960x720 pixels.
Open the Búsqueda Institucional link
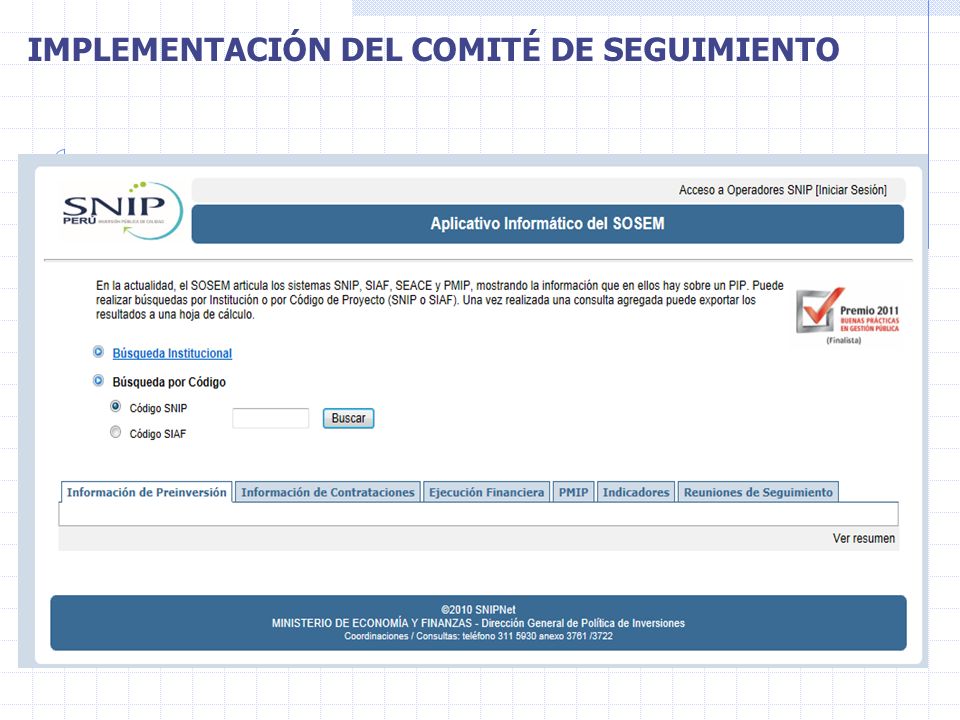(x=172, y=353)
